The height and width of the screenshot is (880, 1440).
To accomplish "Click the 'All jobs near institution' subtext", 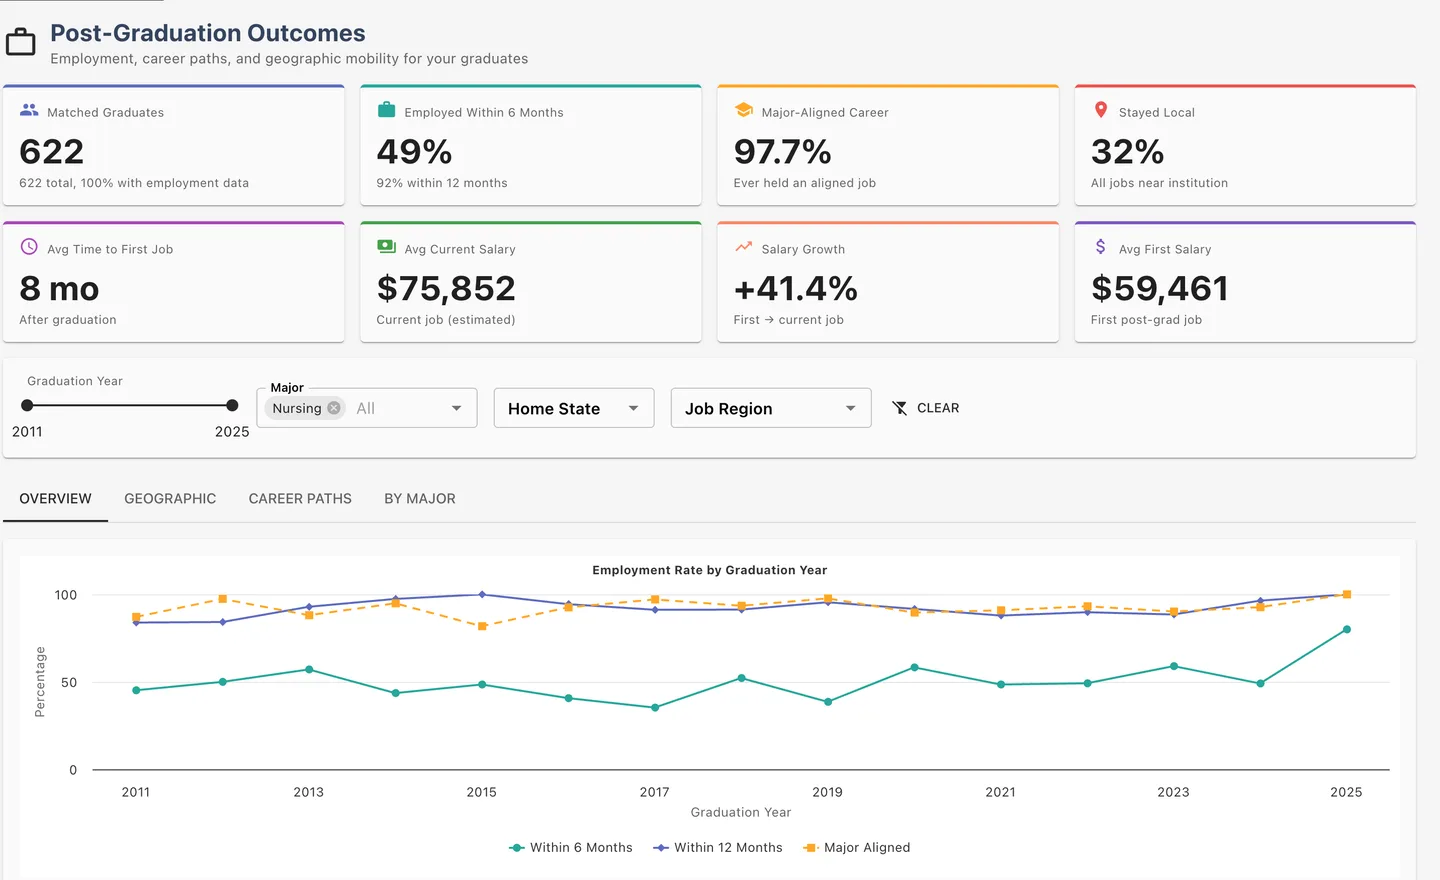I will (1159, 183).
